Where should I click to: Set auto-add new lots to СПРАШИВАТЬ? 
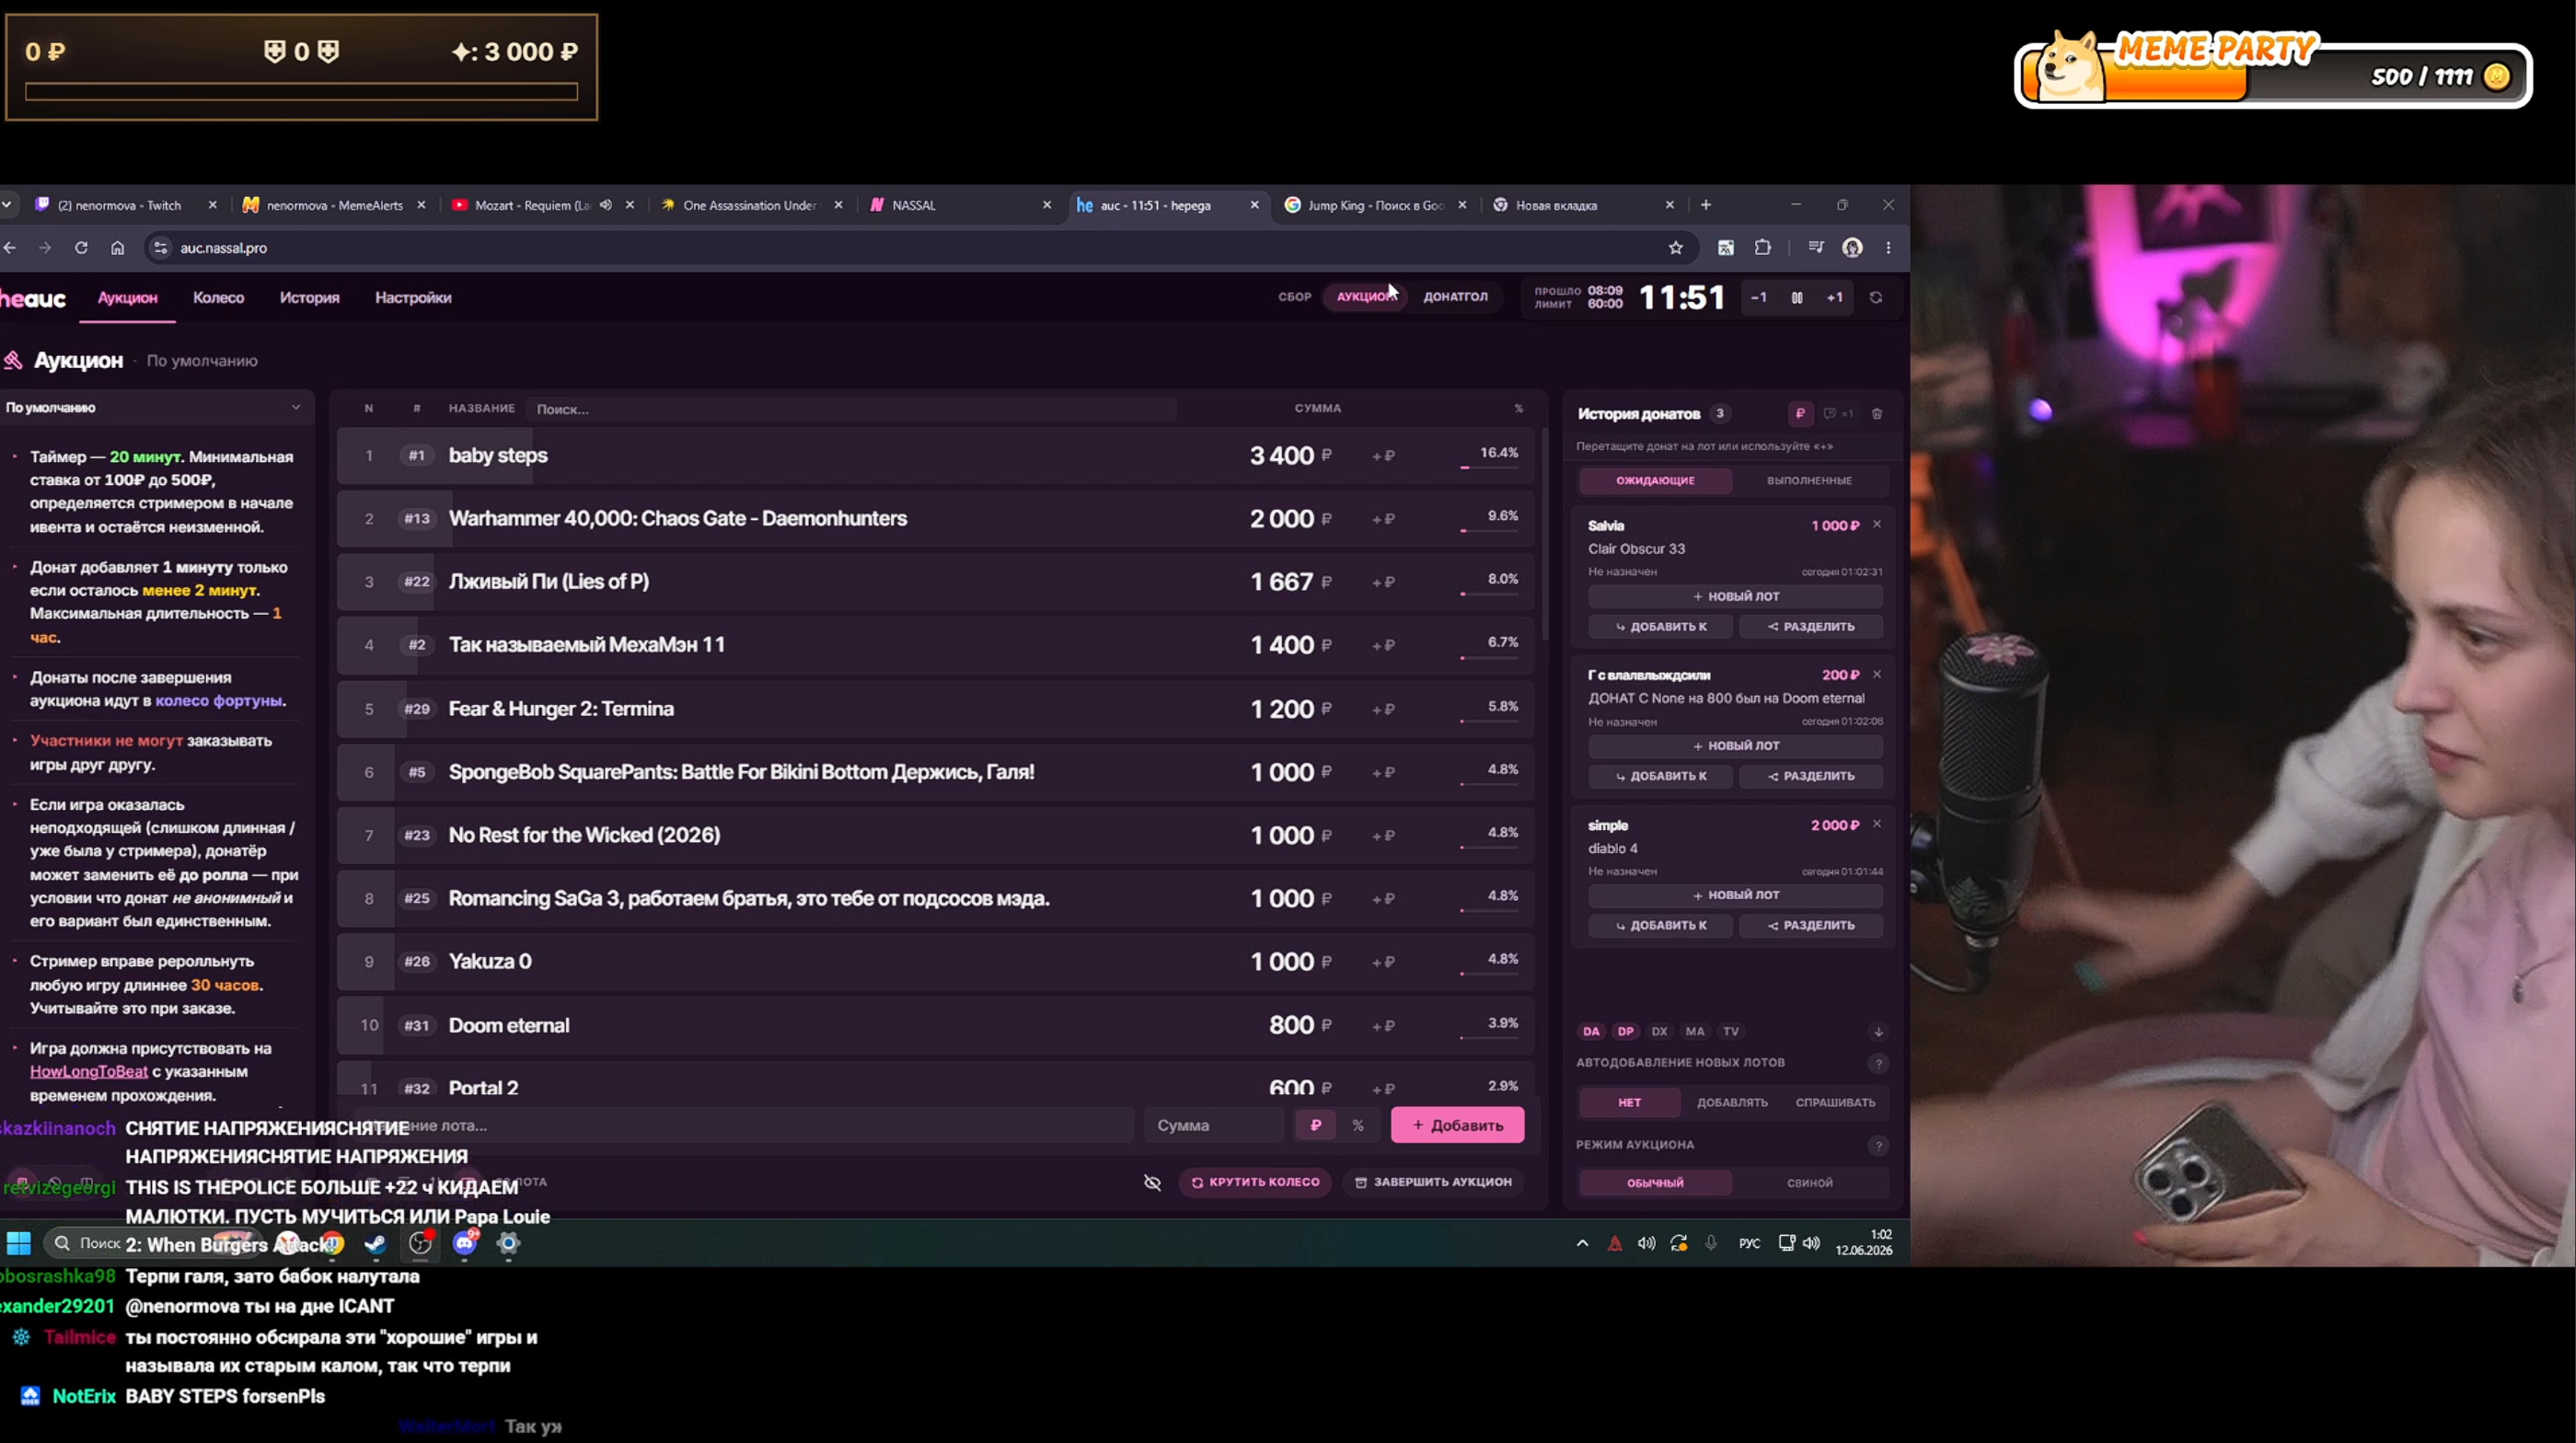click(1835, 1102)
